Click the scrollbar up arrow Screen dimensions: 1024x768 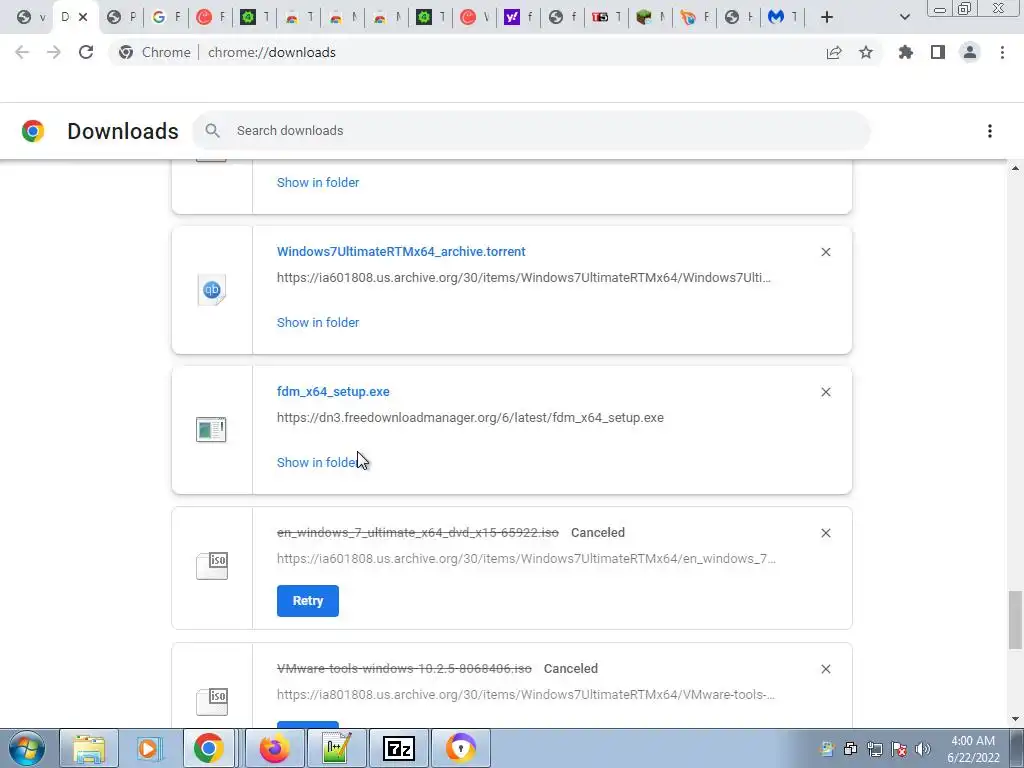[1015, 168]
